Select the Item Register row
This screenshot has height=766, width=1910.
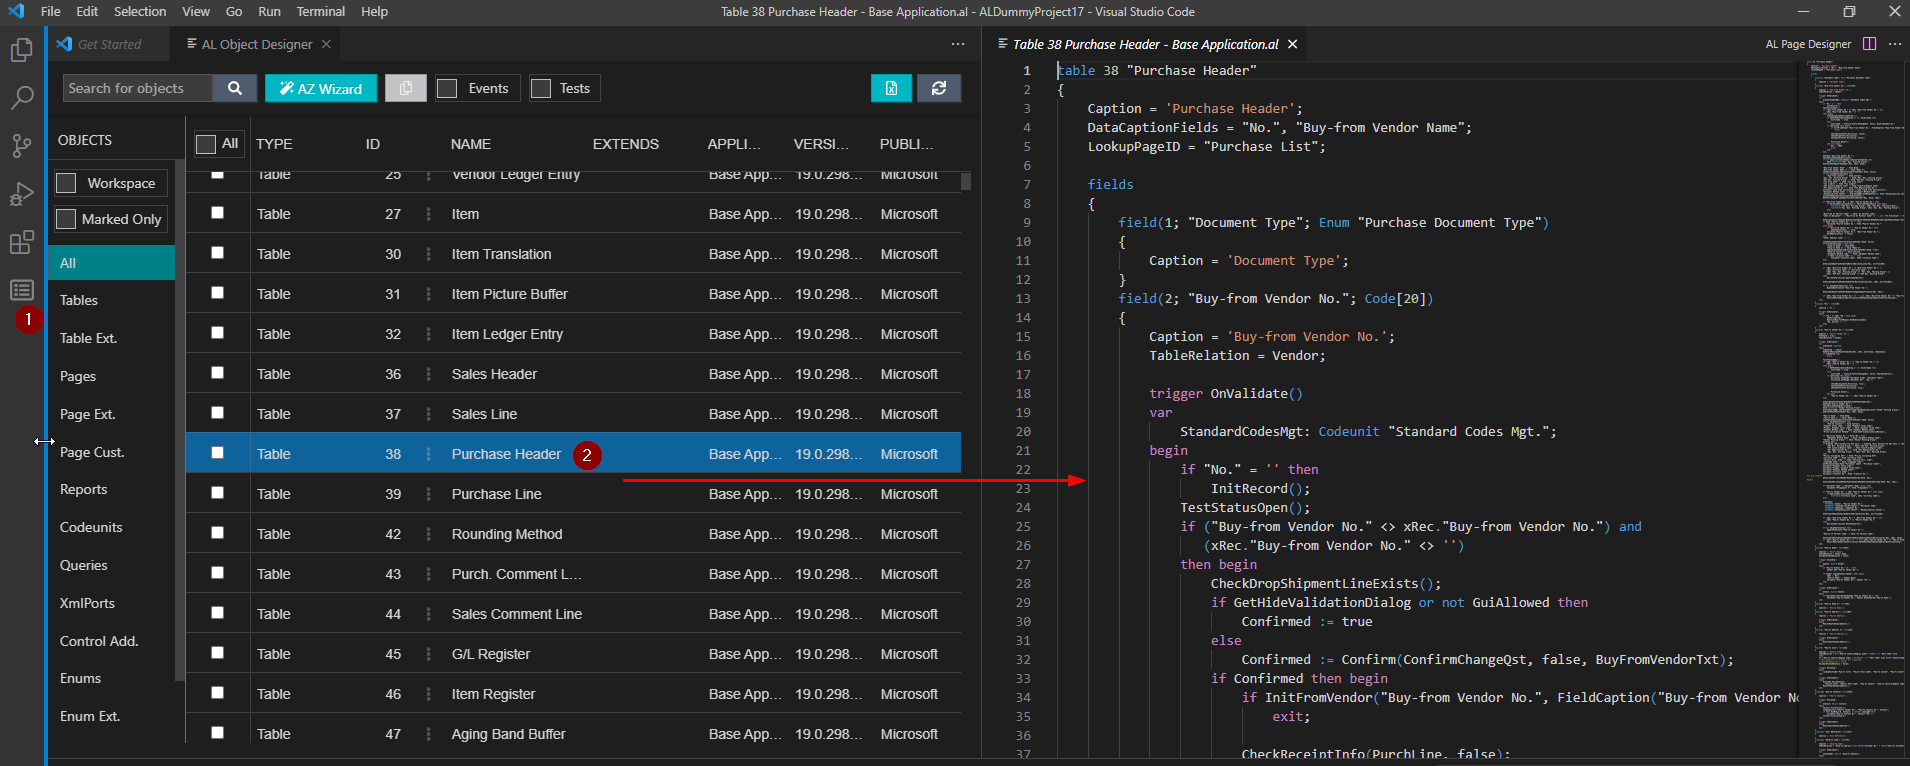[x=573, y=694]
